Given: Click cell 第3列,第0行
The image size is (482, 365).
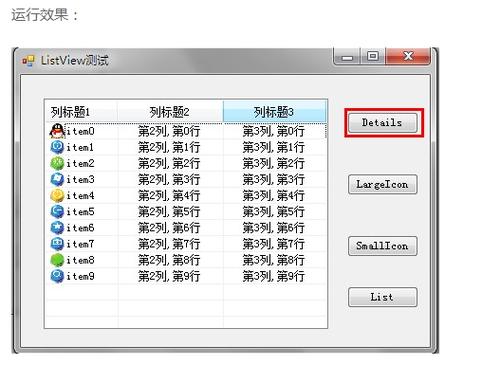Looking at the screenshot, I should [x=273, y=131].
